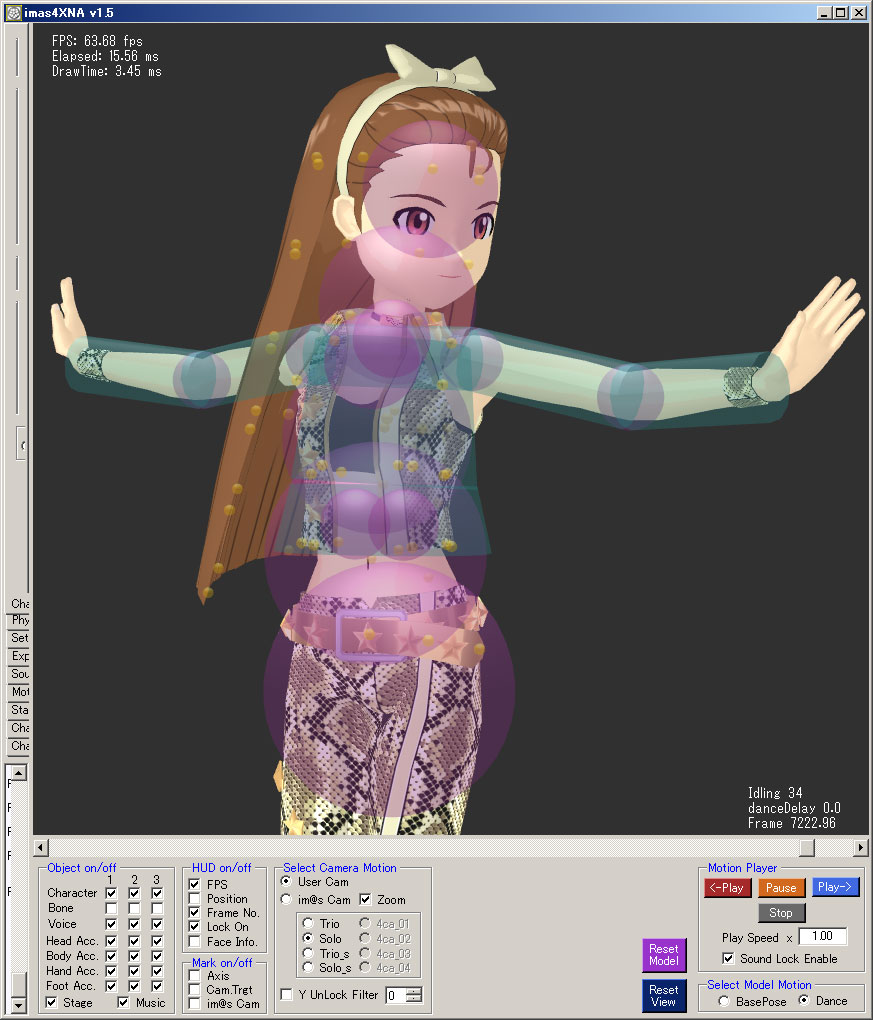Toggle the Foot Acc. checkbox for column 1
This screenshot has height=1020, width=873.
[x=111, y=986]
